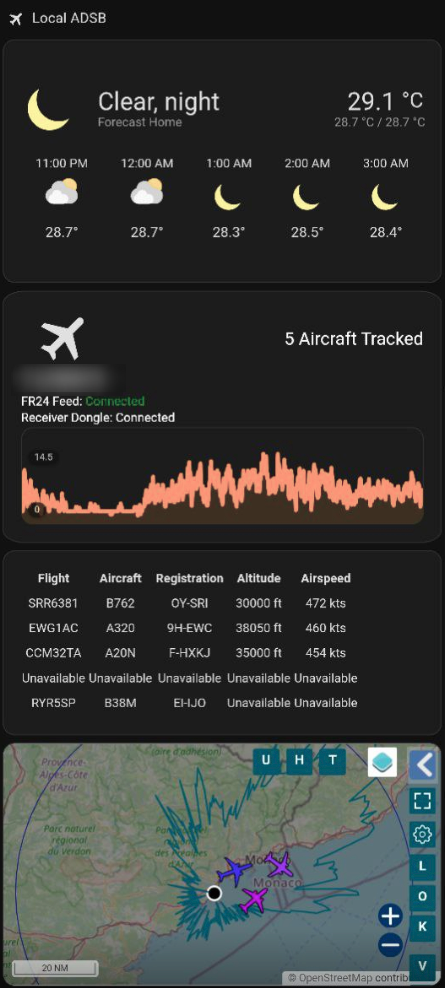Expand sidebar with the left chevron

(422, 766)
